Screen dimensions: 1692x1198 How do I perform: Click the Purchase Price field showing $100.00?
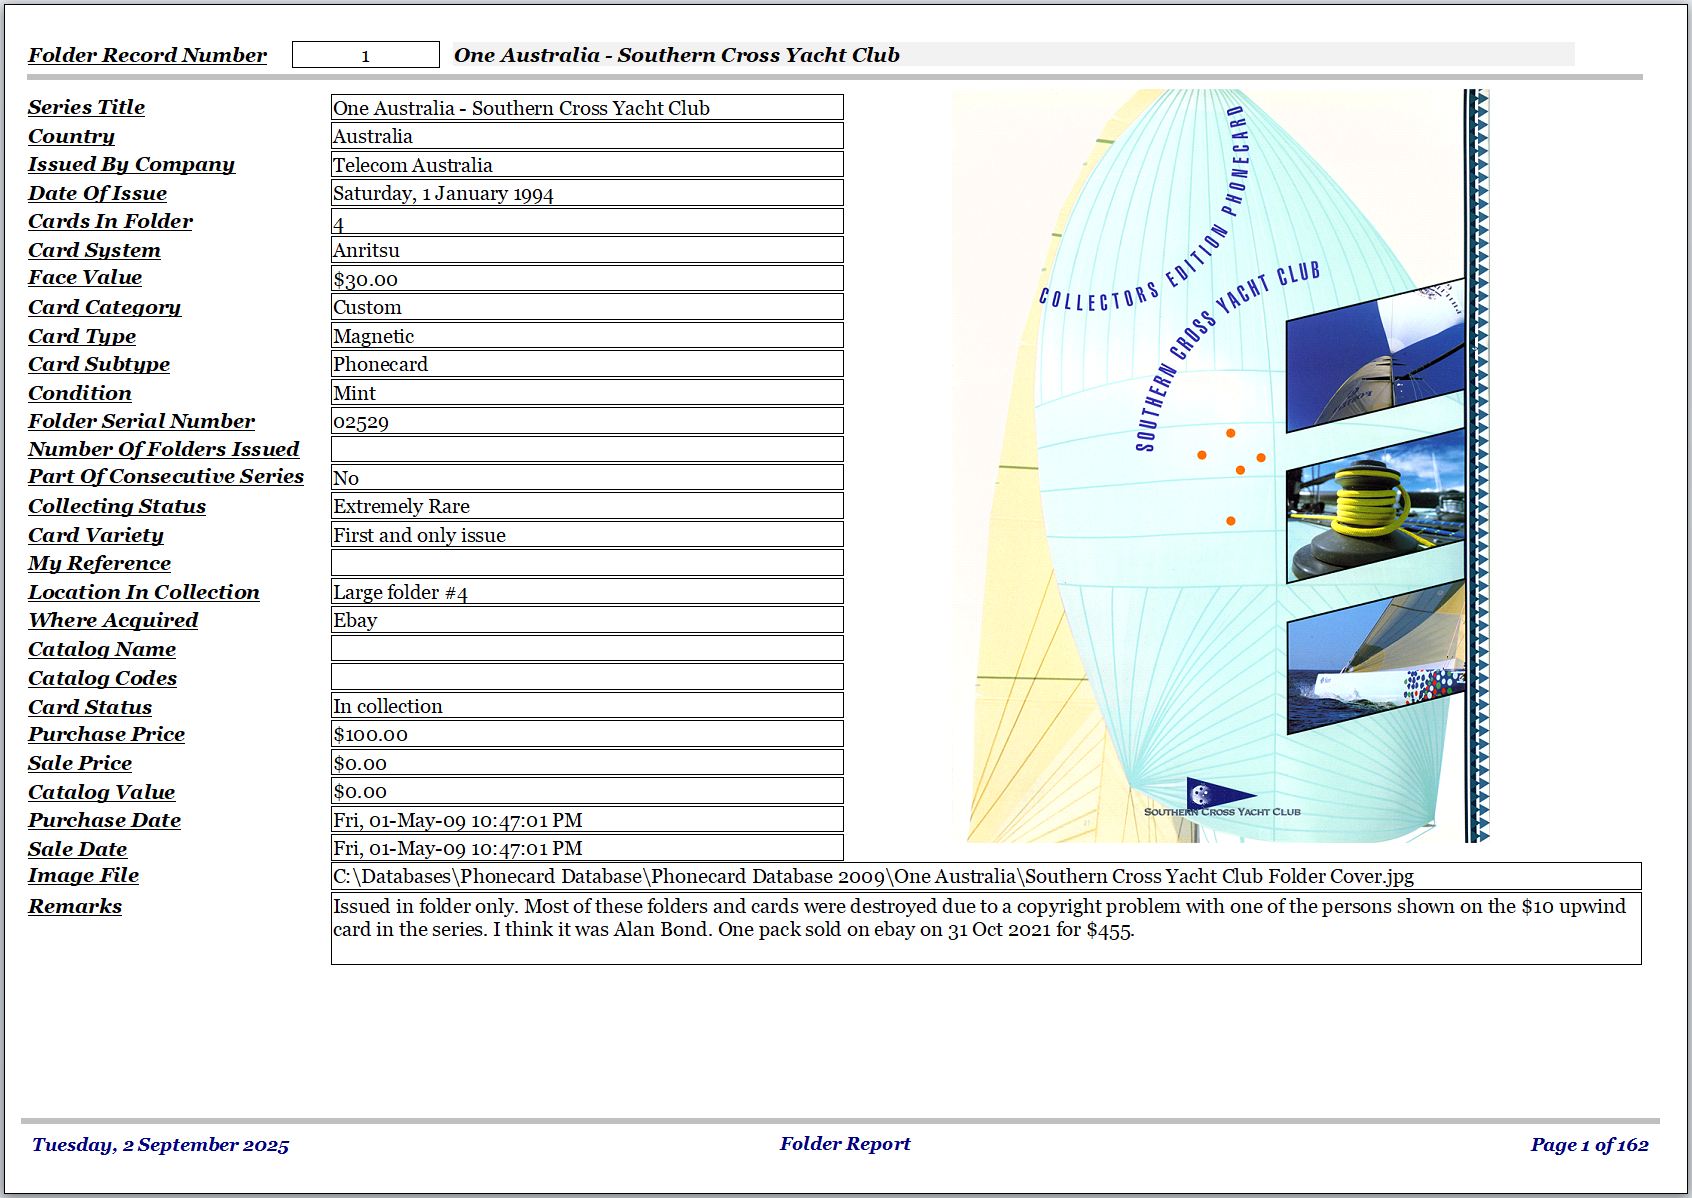587,734
